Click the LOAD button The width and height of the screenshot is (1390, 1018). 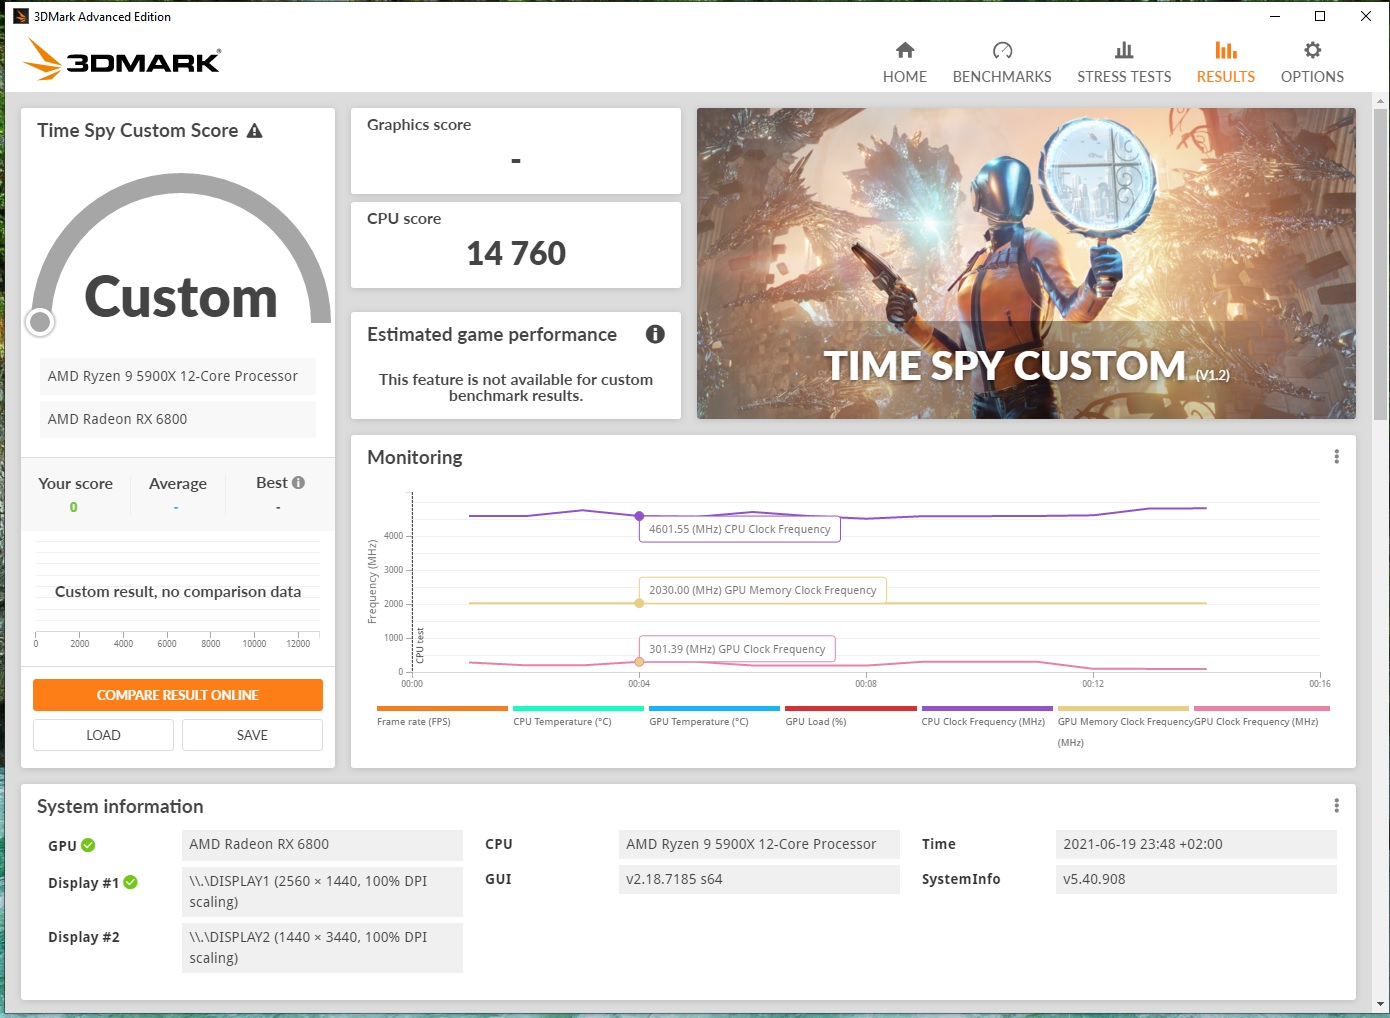(x=102, y=734)
